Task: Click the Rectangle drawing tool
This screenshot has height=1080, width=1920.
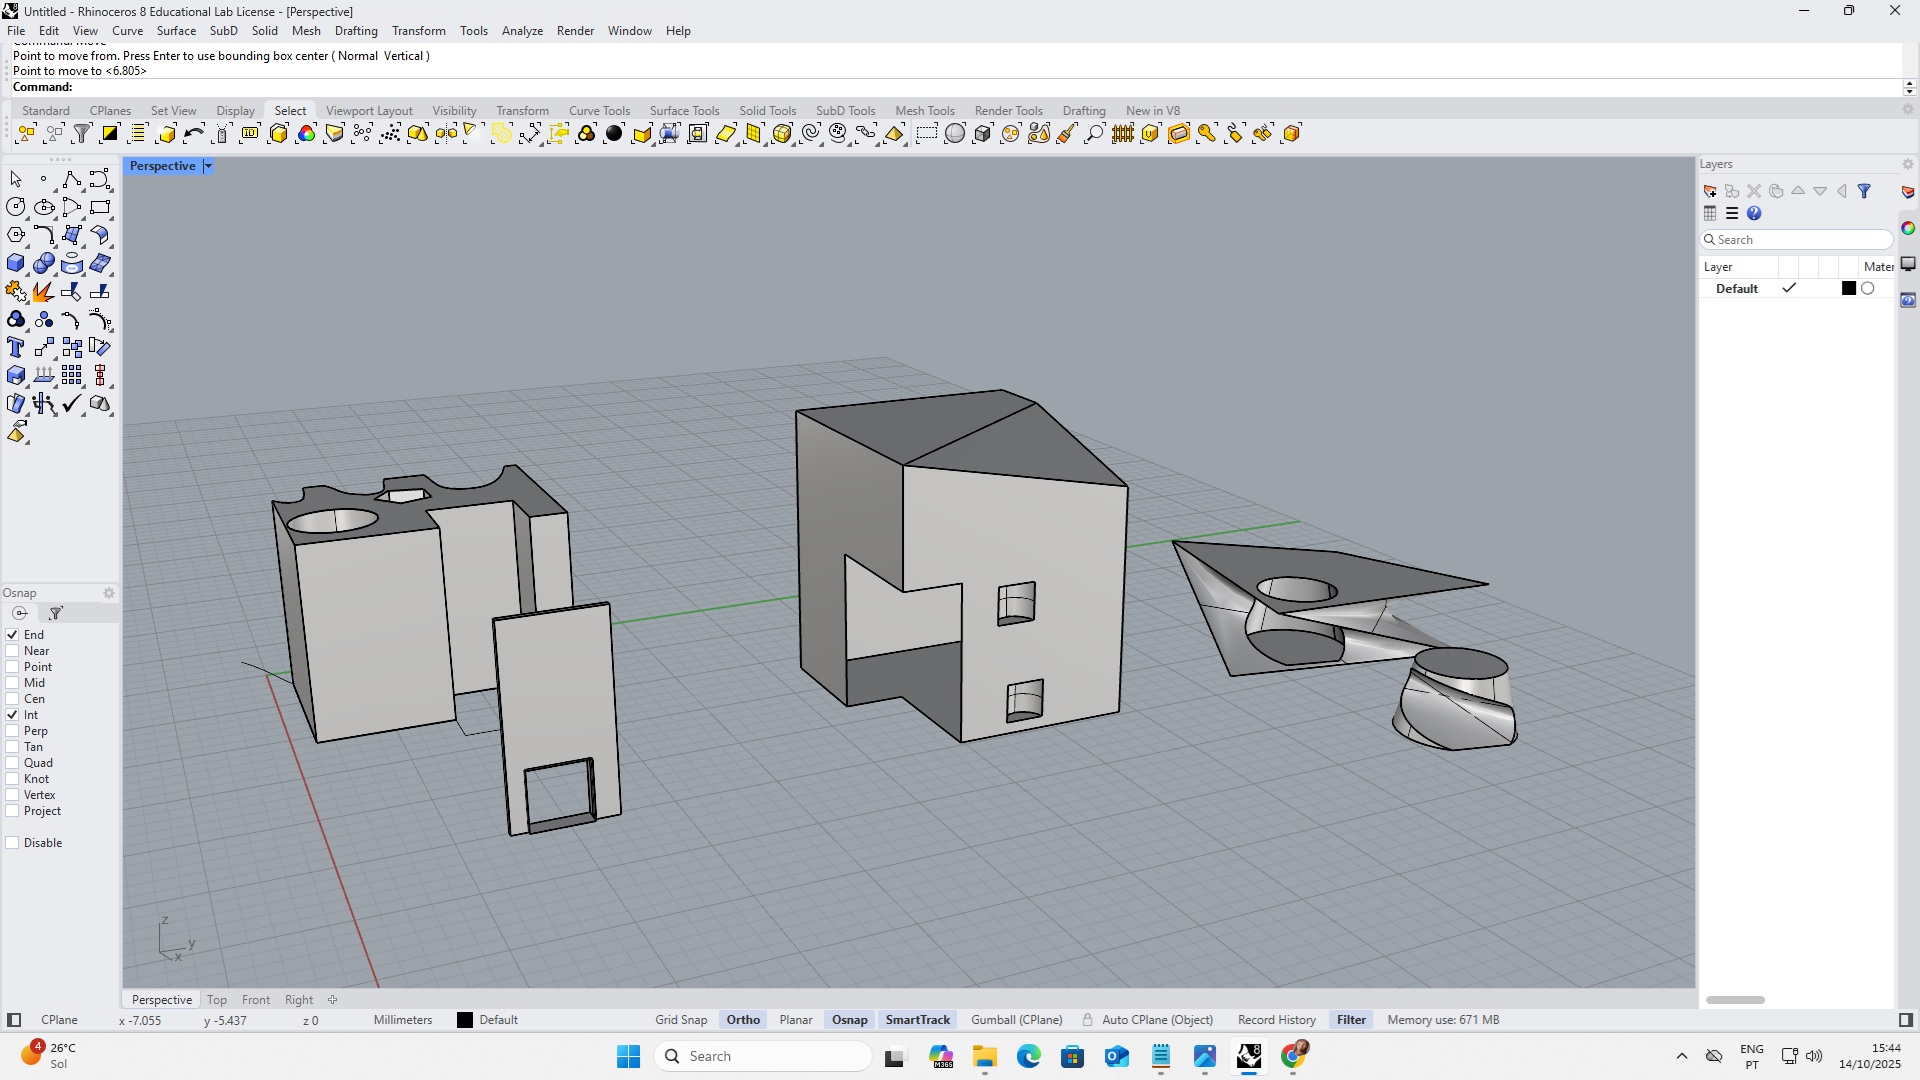Action: 99,208
